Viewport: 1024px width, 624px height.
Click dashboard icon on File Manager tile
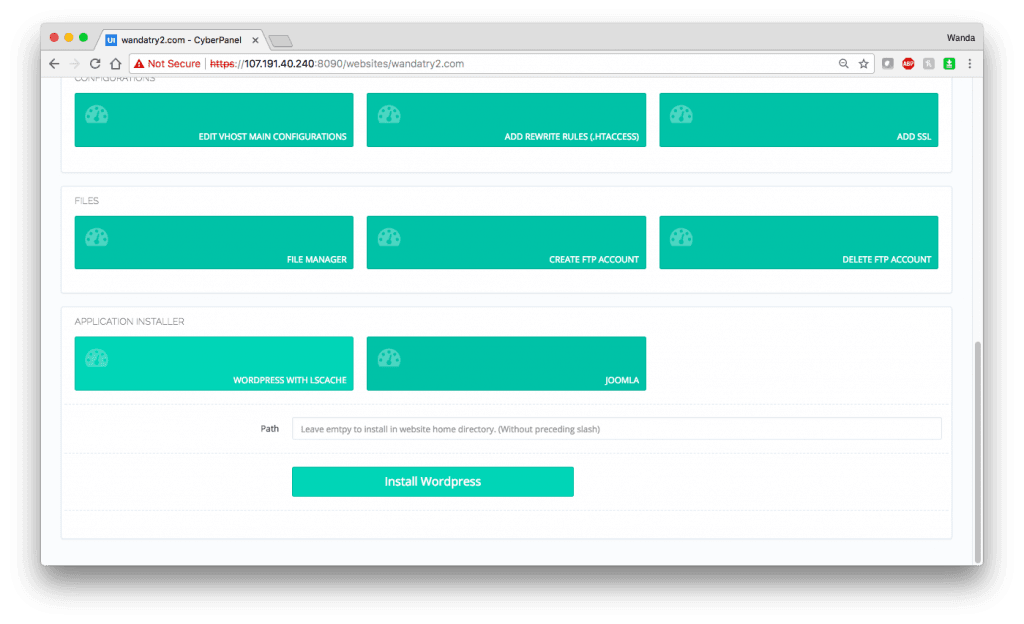[x=97, y=238]
